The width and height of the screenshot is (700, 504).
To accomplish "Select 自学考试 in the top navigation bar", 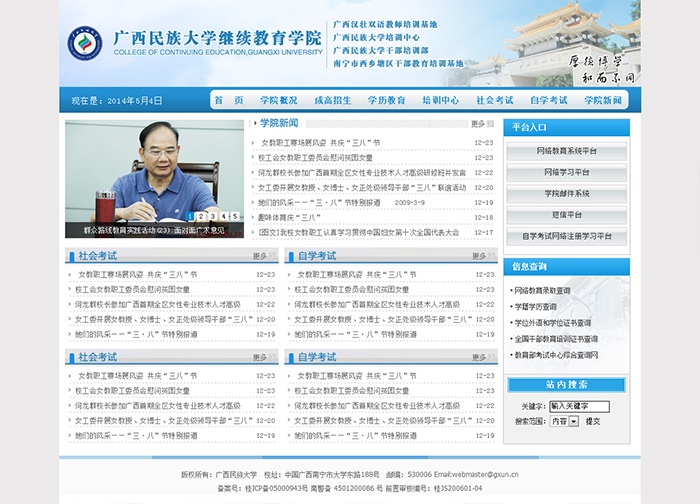I will tap(549, 100).
